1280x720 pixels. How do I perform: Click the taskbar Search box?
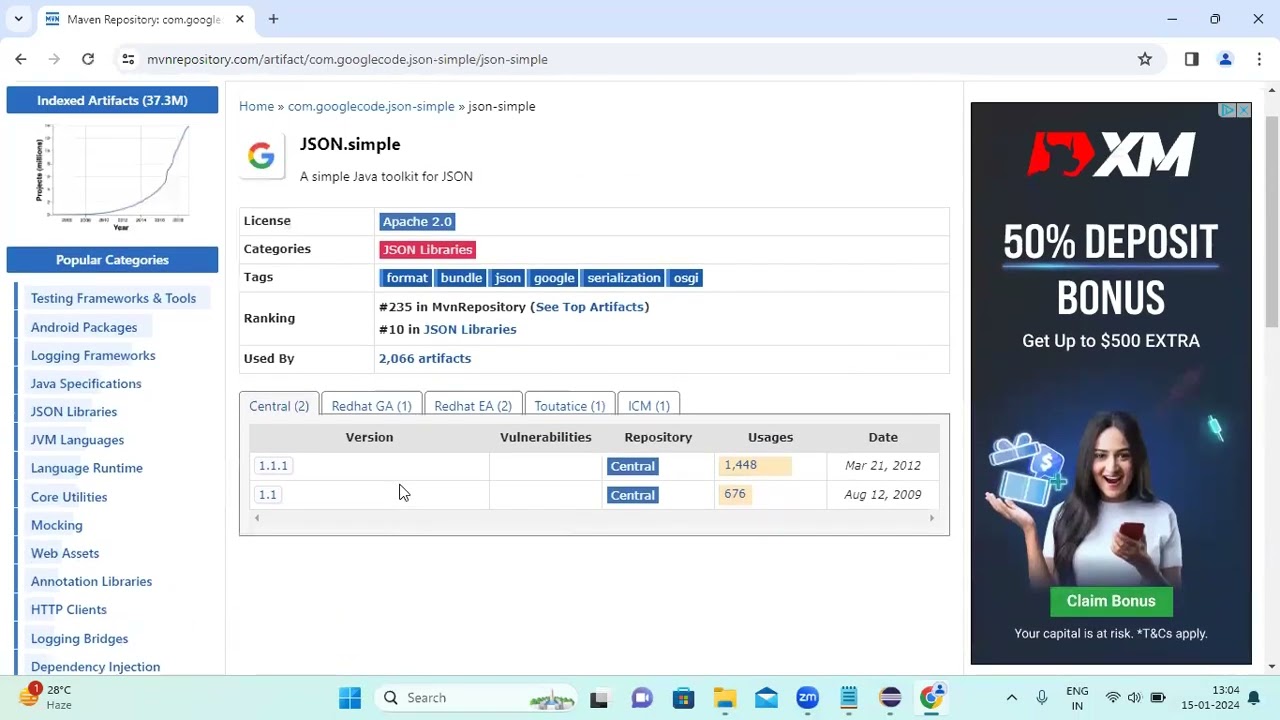[479, 698]
